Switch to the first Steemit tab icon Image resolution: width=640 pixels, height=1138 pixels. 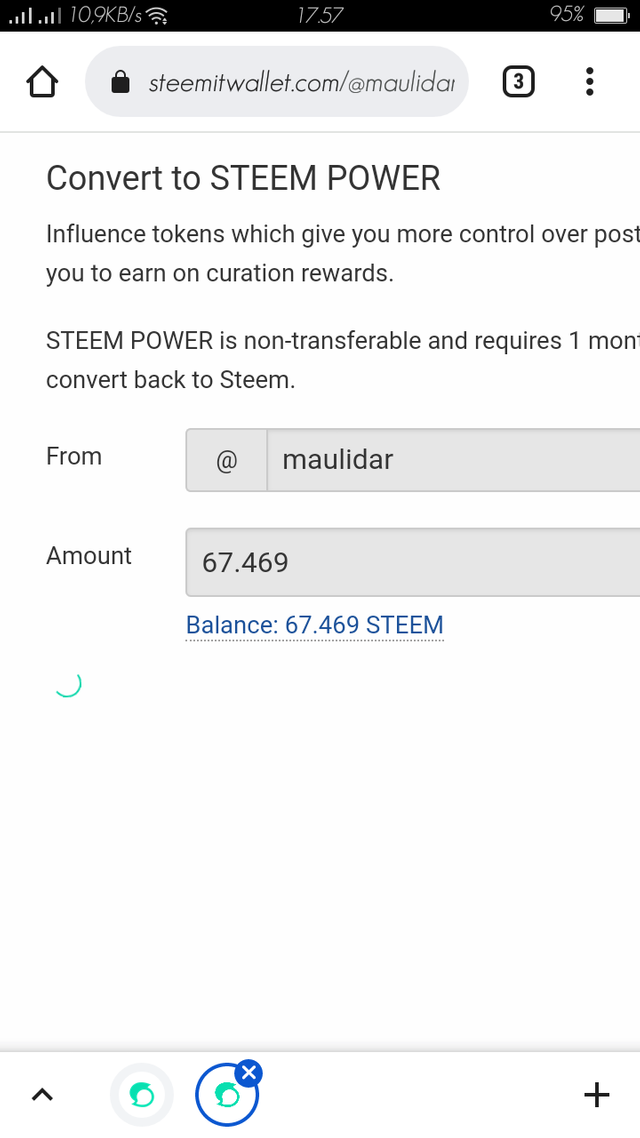(x=141, y=1096)
